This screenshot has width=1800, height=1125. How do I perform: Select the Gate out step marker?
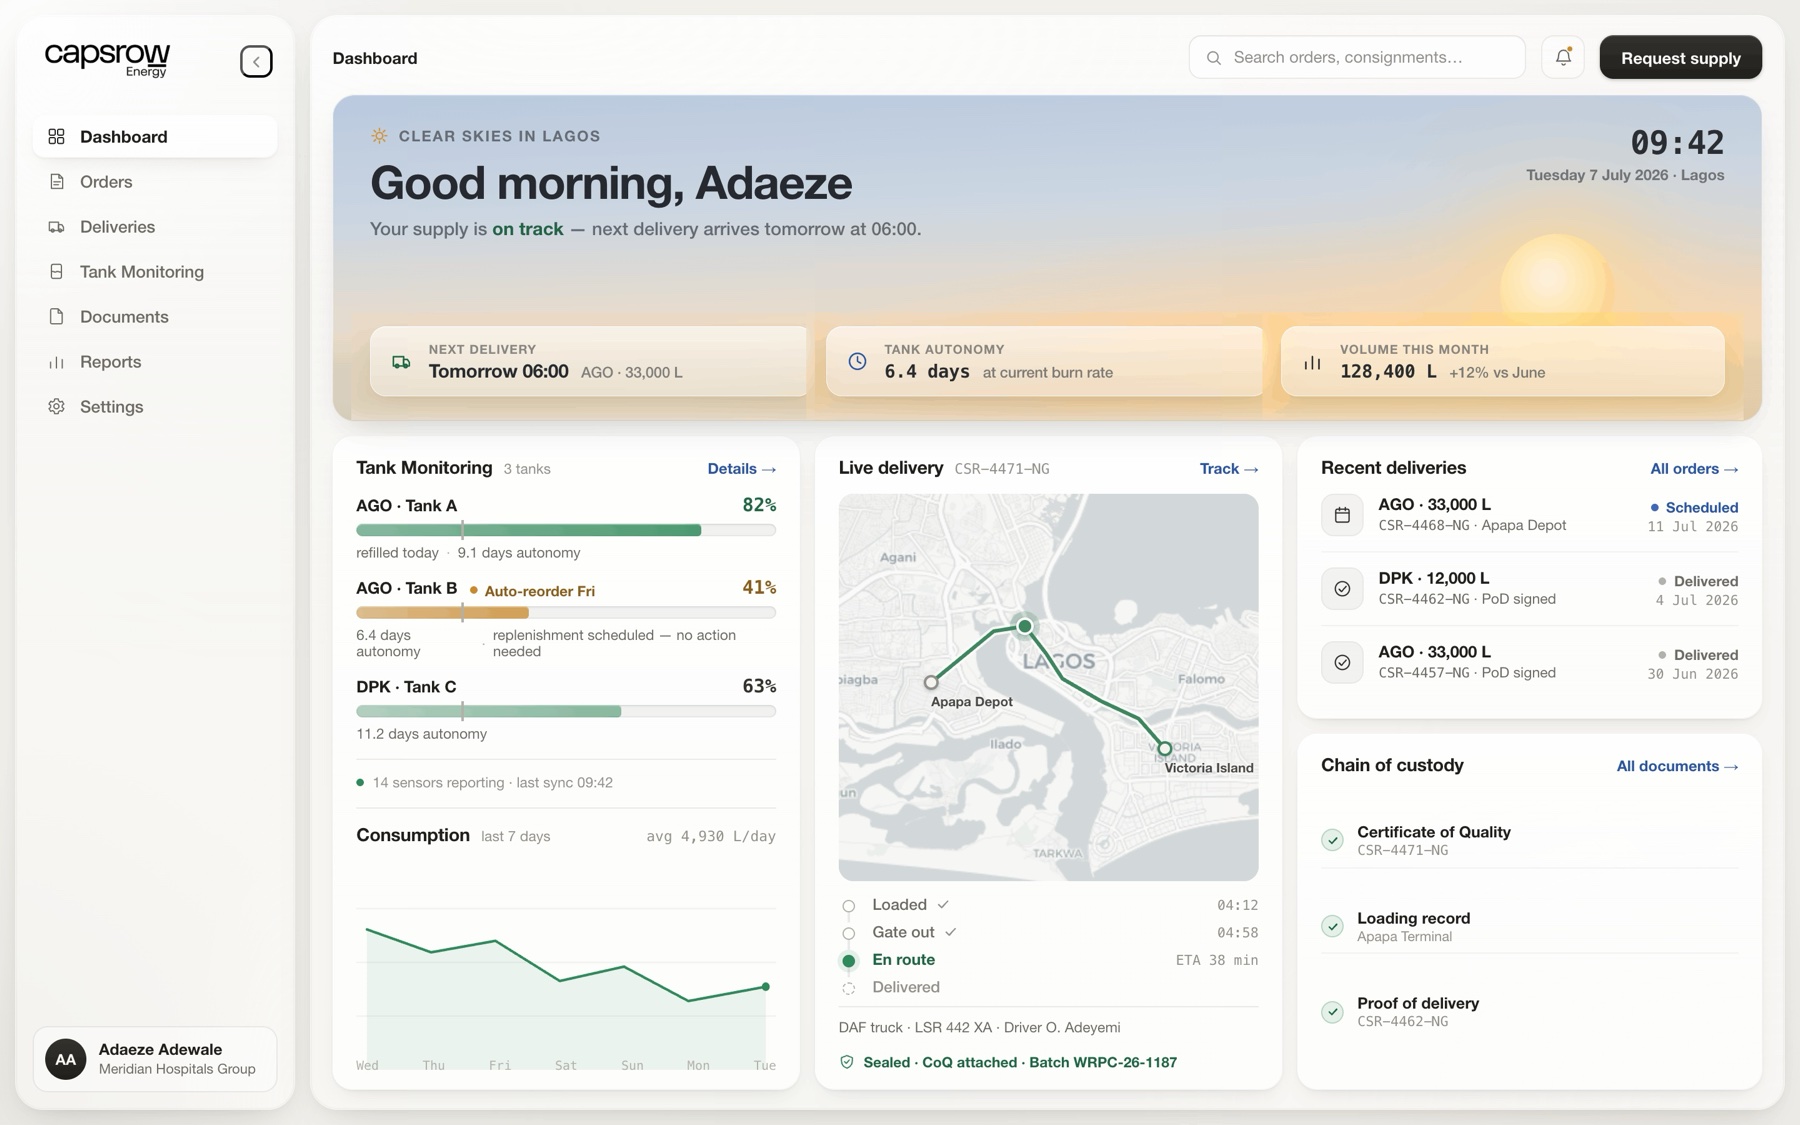(x=848, y=933)
